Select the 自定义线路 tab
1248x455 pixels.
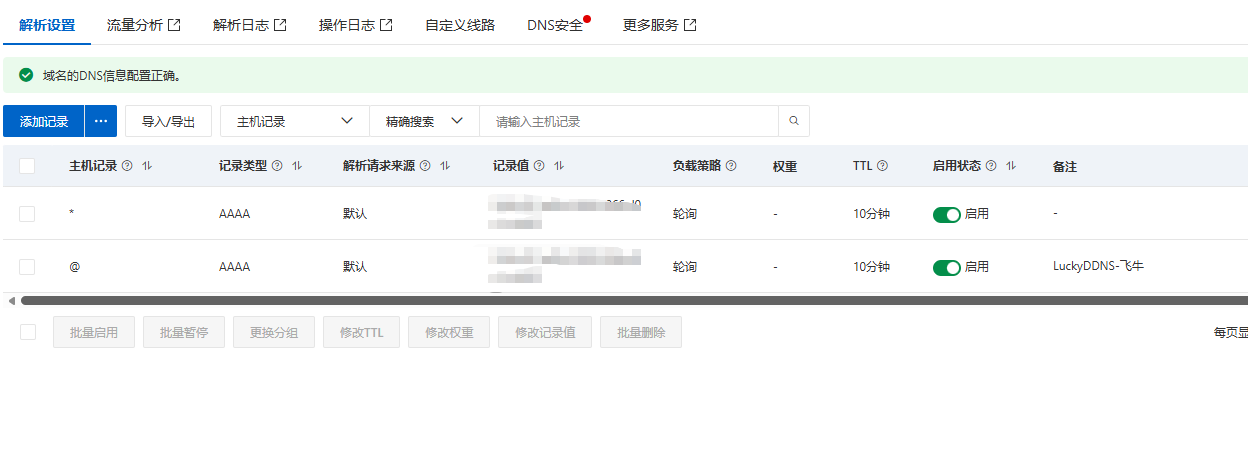[460, 25]
